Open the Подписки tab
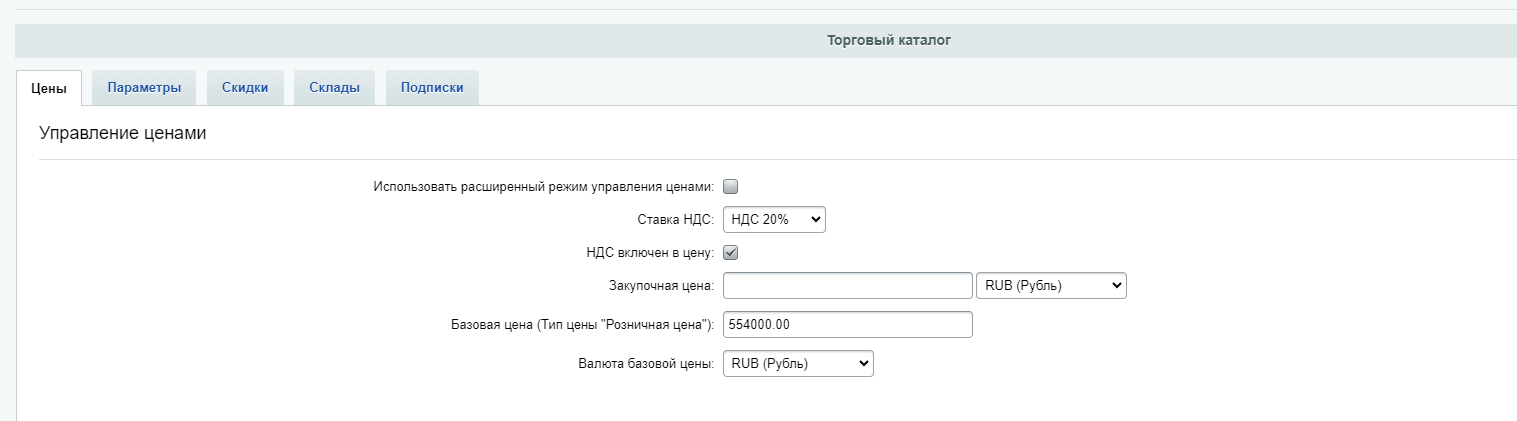1517x421 pixels. click(x=431, y=88)
